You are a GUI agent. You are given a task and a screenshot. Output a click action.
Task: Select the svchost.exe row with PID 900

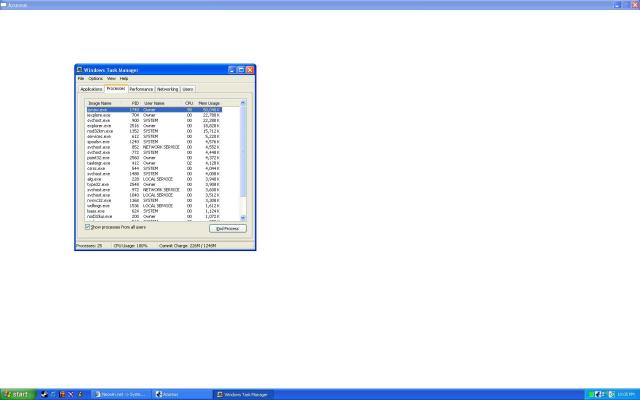(x=154, y=120)
